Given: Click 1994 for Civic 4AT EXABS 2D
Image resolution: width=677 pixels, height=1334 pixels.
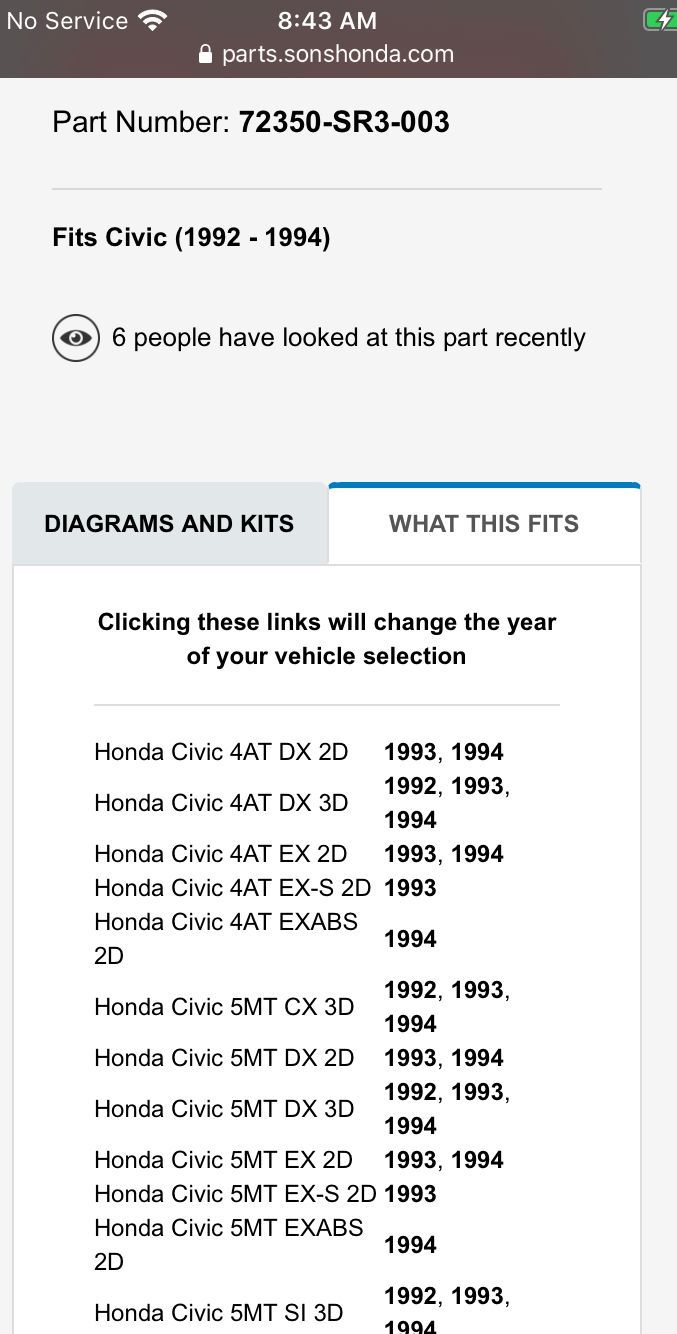Looking at the screenshot, I should click(x=410, y=939).
